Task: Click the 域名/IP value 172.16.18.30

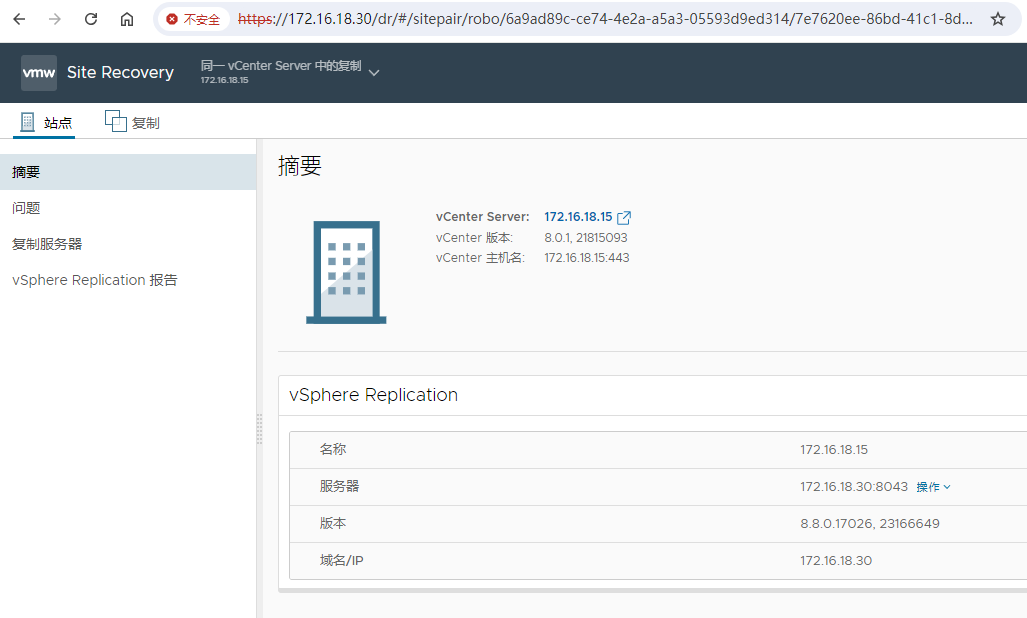Action: [x=836, y=561]
